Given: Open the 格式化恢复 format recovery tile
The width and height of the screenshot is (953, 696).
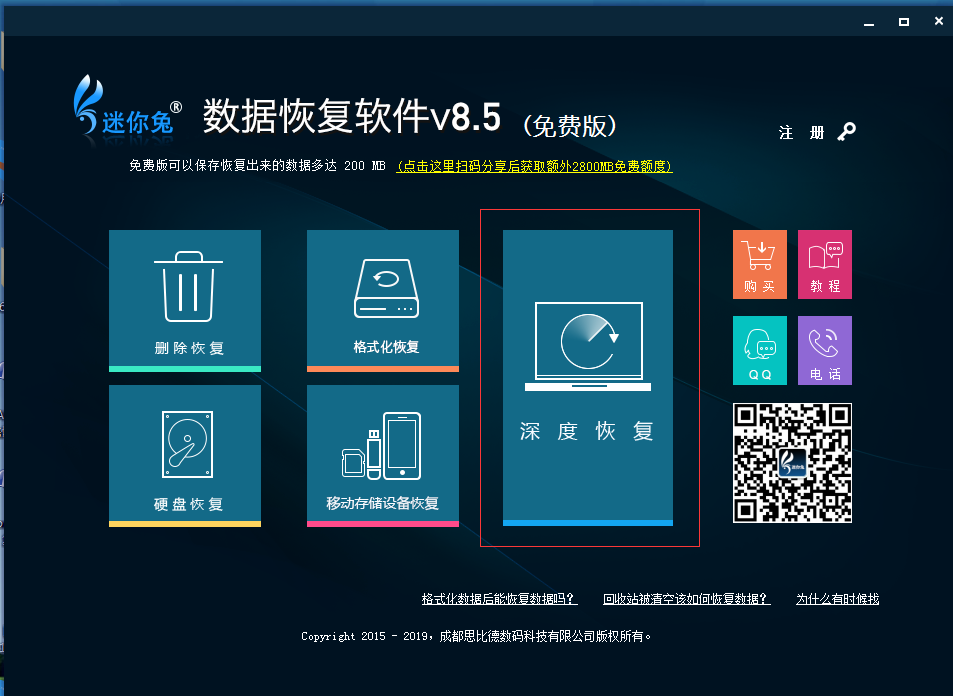Looking at the screenshot, I should 383,300.
